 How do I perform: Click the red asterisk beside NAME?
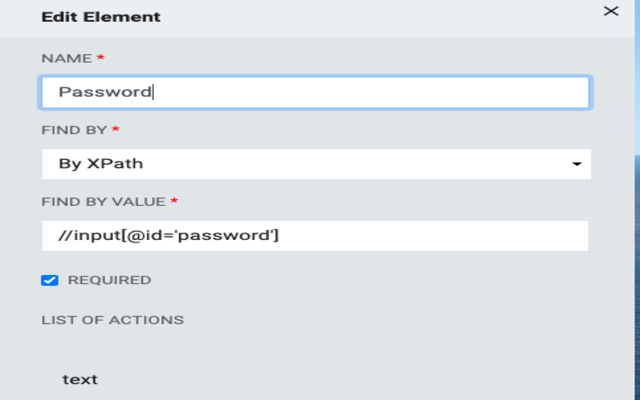pyautogui.click(x=100, y=58)
